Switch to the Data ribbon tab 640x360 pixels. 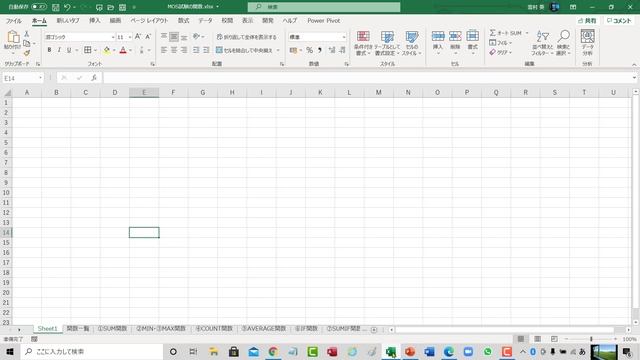click(205, 20)
